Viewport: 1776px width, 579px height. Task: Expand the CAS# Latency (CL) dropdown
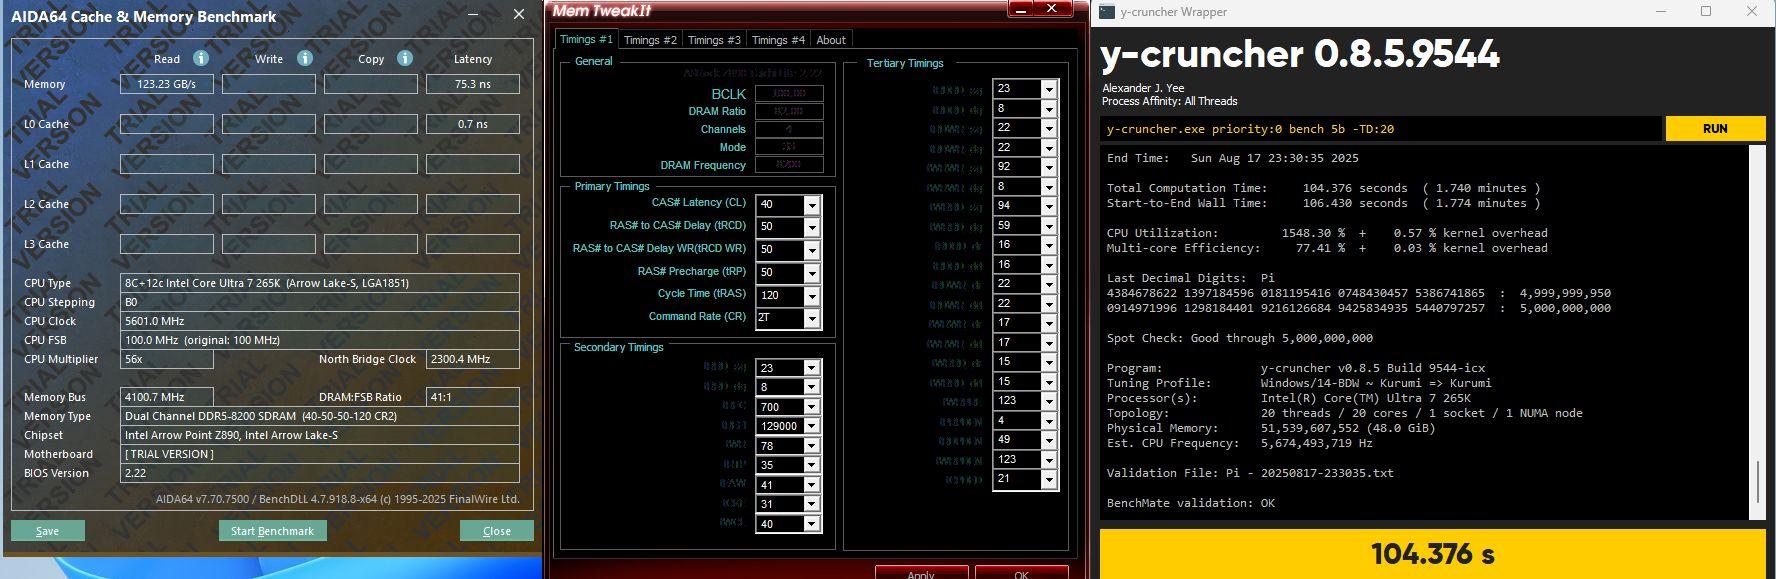click(x=812, y=205)
